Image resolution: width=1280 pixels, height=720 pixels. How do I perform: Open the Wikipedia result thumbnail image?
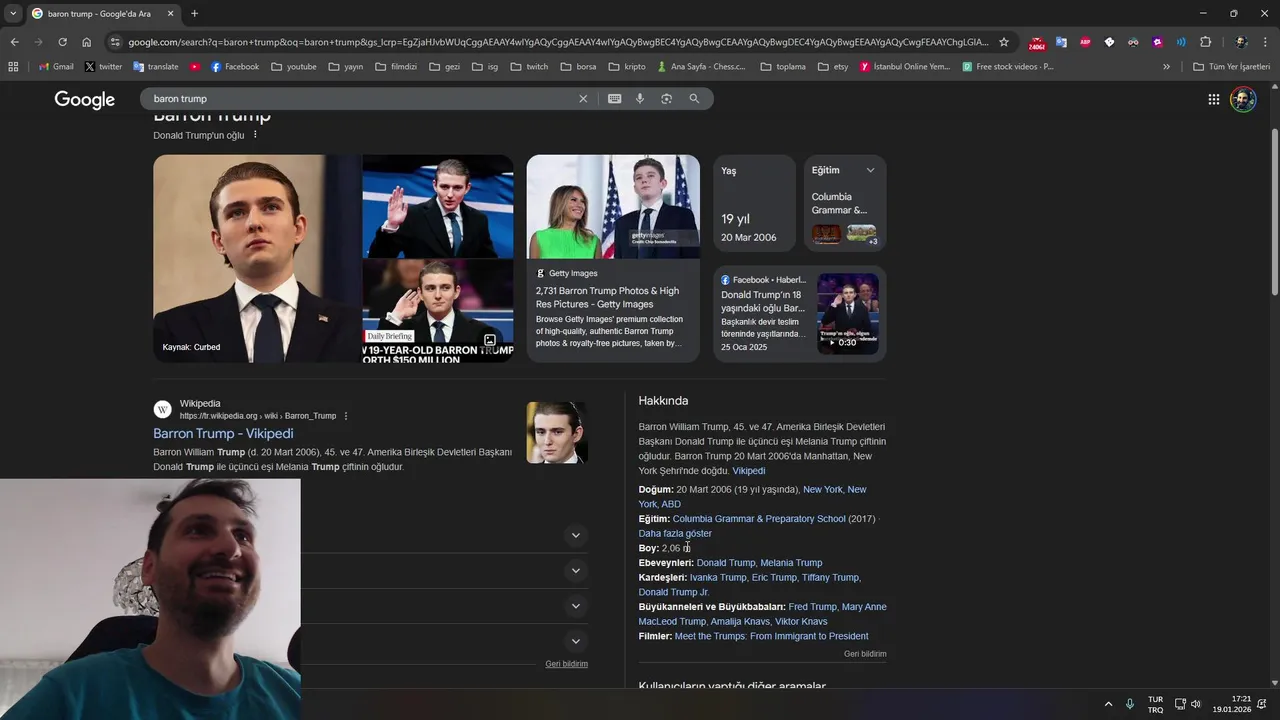pyautogui.click(x=557, y=433)
